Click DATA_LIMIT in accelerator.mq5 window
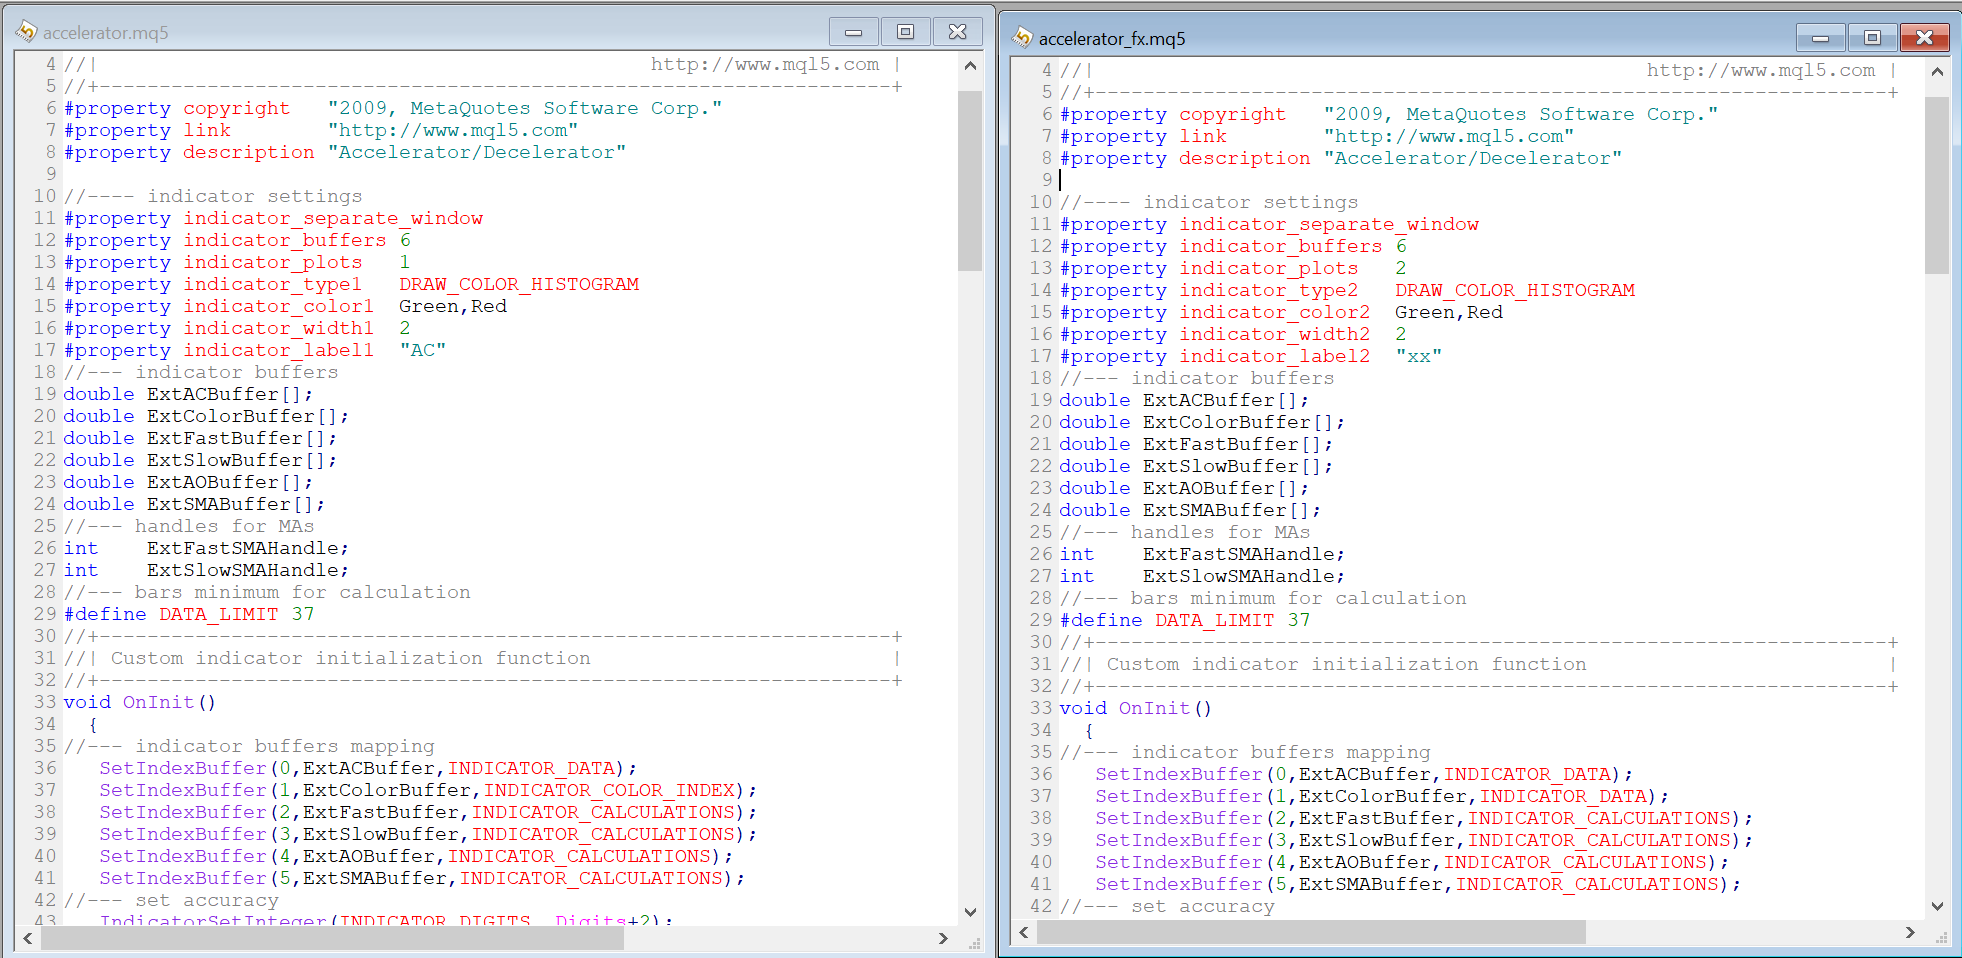This screenshot has width=1962, height=958. coord(219,614)
